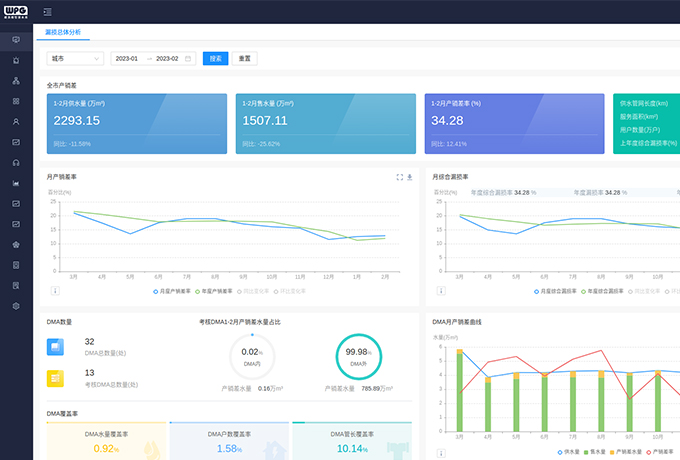Click the monitor dashboard icon in sidebar
Screen dimensions: 680x460
(x=16, y=39)
